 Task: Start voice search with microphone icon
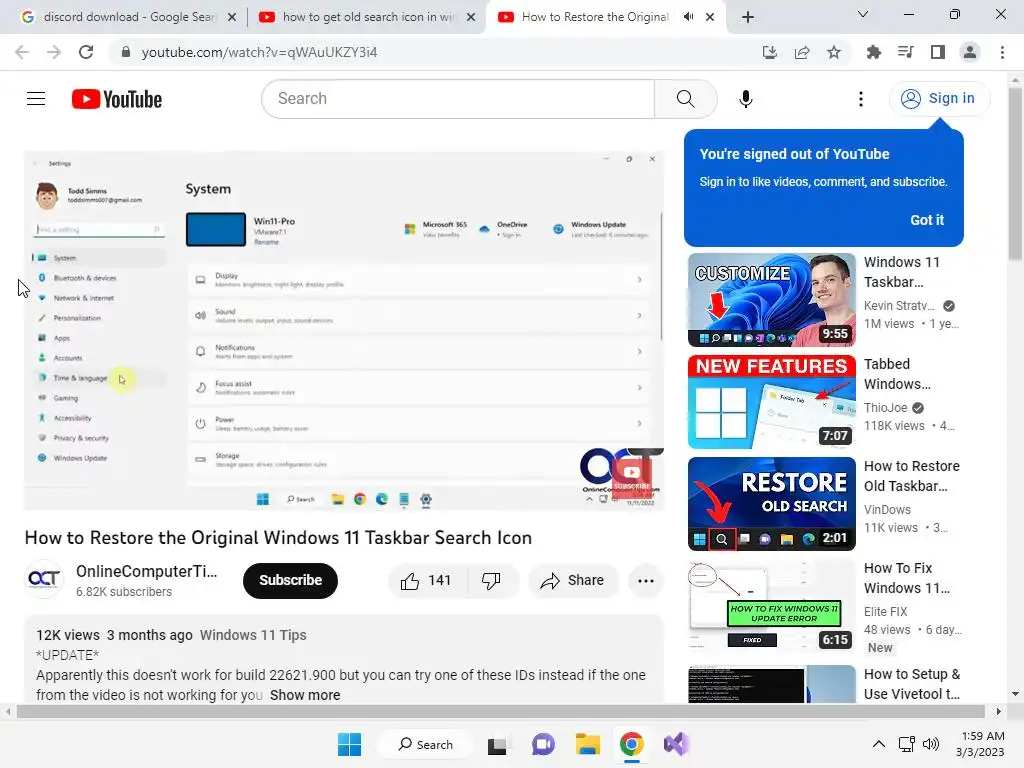coord(745,99)
